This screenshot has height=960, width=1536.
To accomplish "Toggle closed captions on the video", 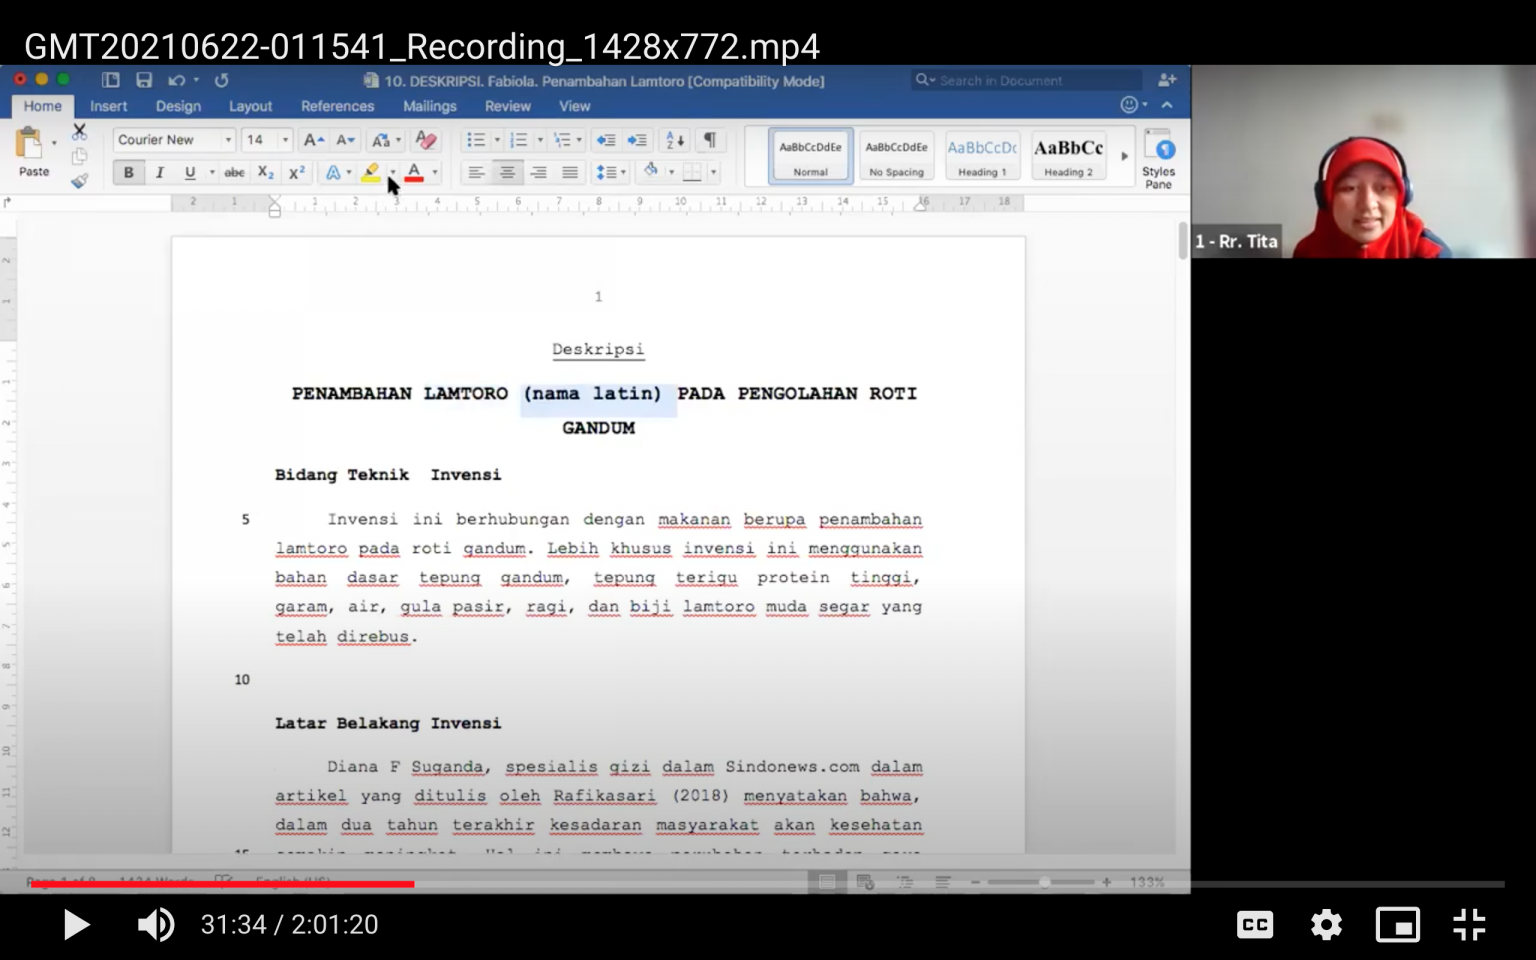I will [1255, 925].
